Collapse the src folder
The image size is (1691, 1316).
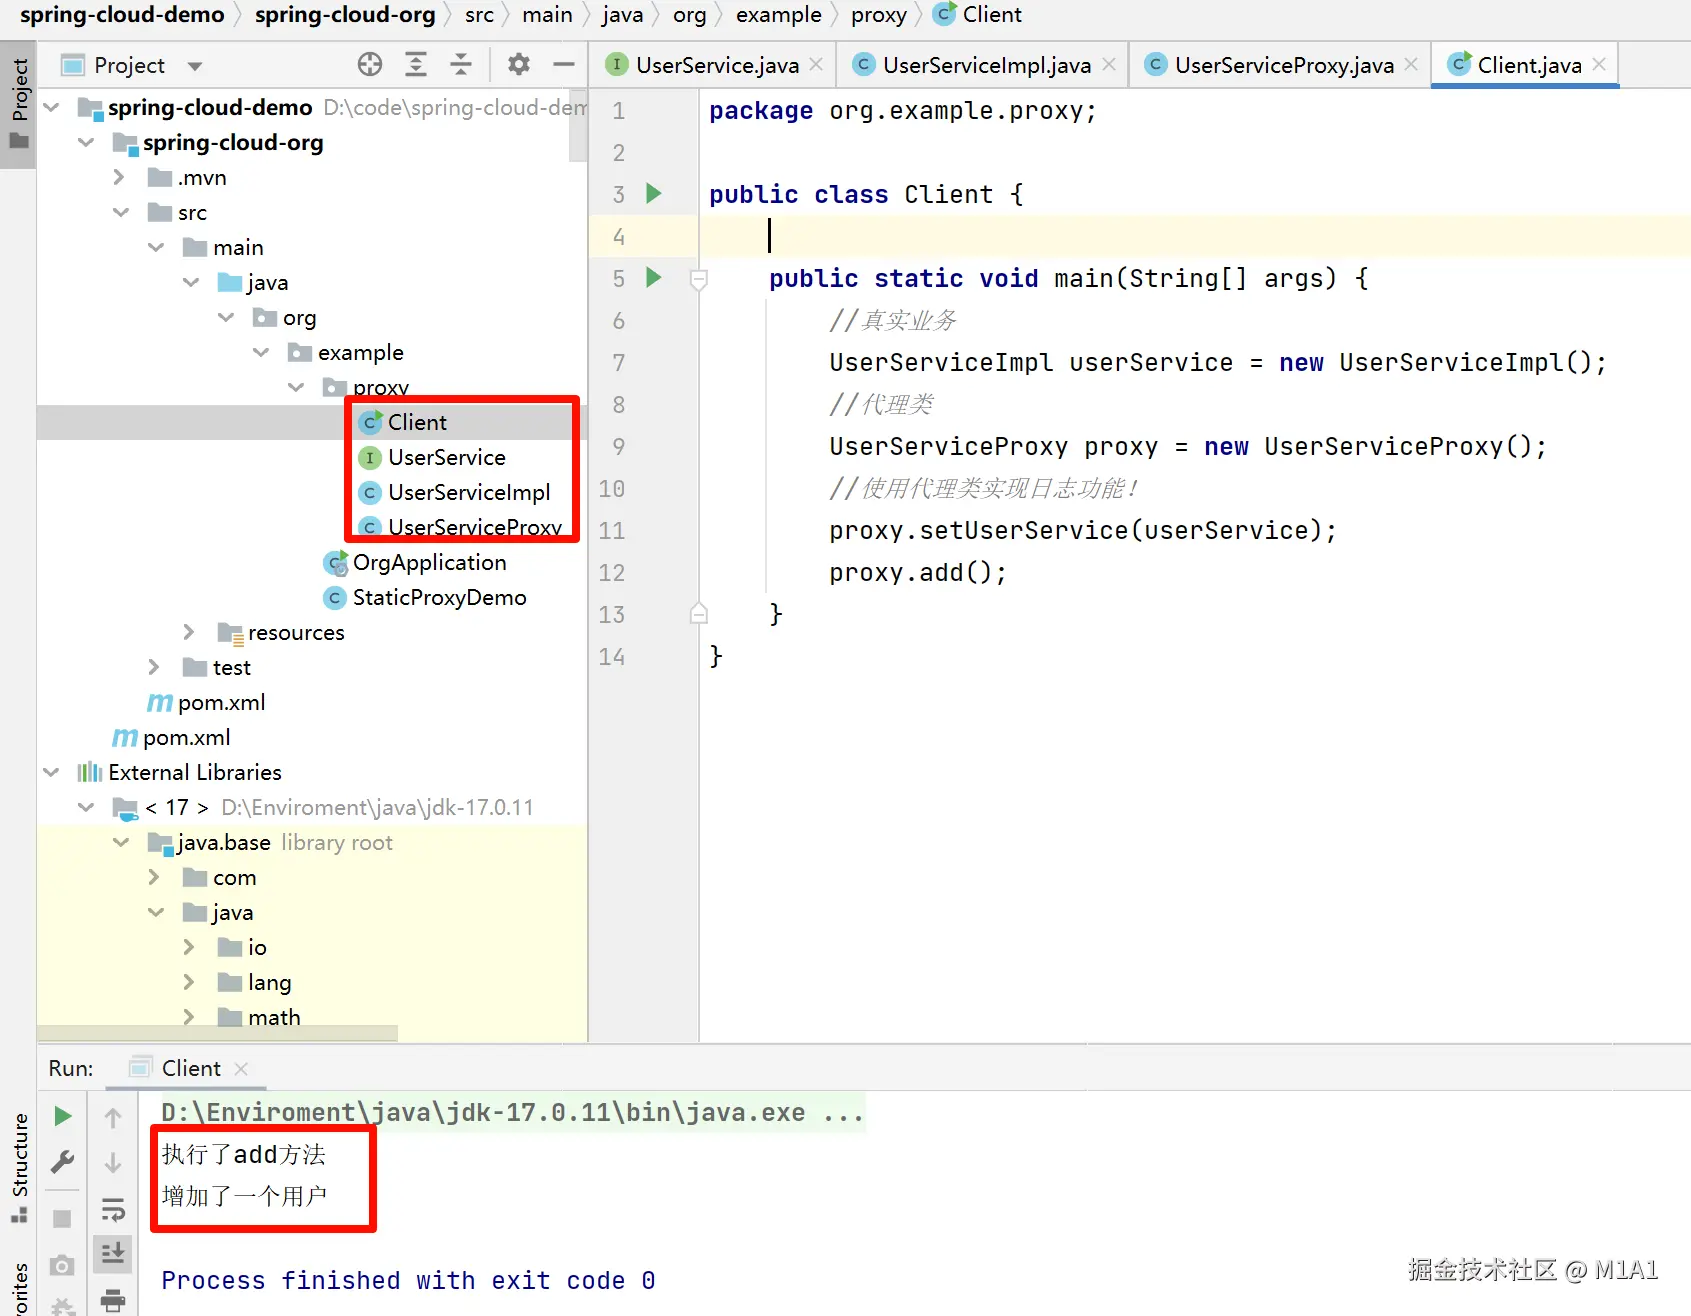pos(121,212)
